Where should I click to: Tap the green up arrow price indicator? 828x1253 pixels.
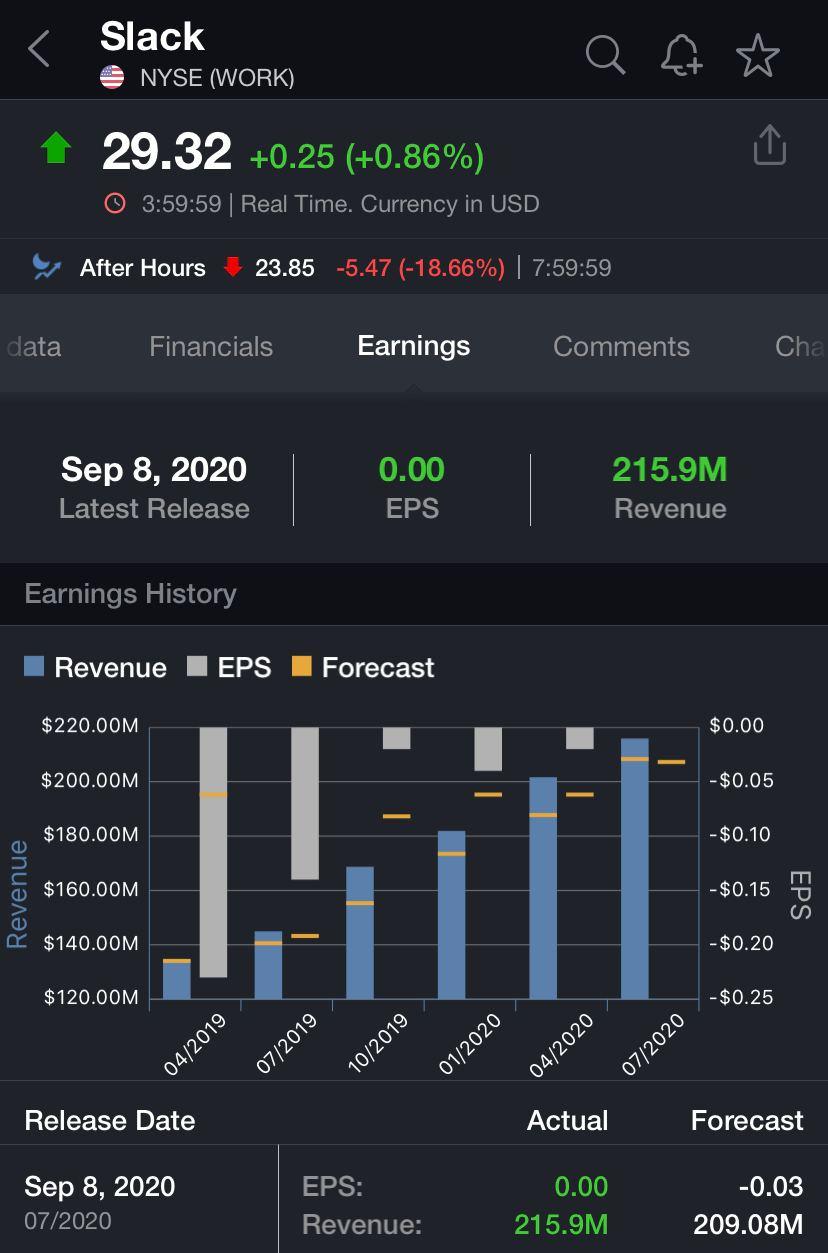coord(56,150)
